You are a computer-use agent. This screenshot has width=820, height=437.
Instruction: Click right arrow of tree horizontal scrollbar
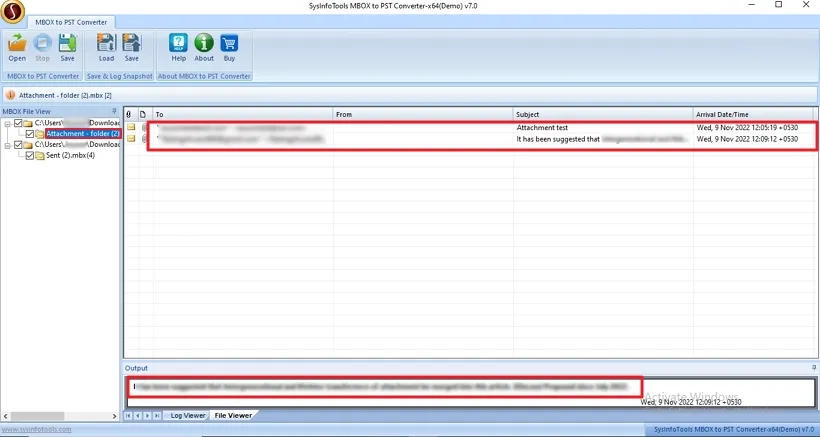pos(115,416)
